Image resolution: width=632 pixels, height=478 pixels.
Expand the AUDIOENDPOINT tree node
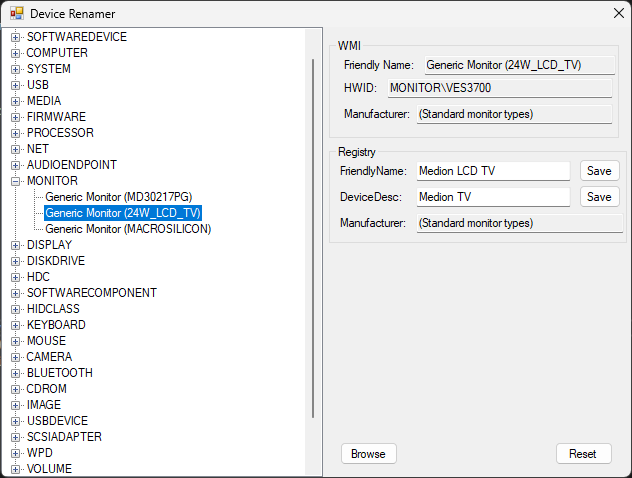coord(15,165)
